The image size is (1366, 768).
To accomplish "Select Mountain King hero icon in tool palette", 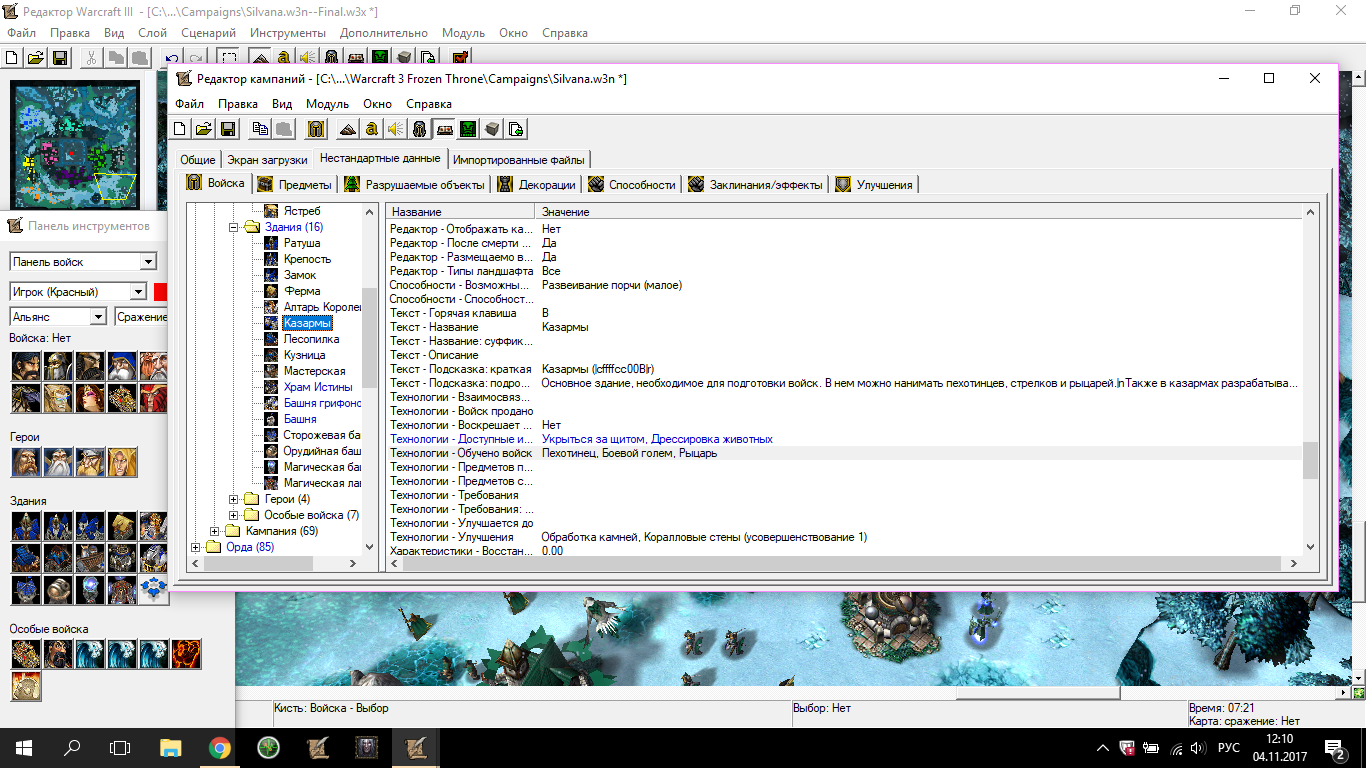I will pyautogui.click(x=91, y=462).
